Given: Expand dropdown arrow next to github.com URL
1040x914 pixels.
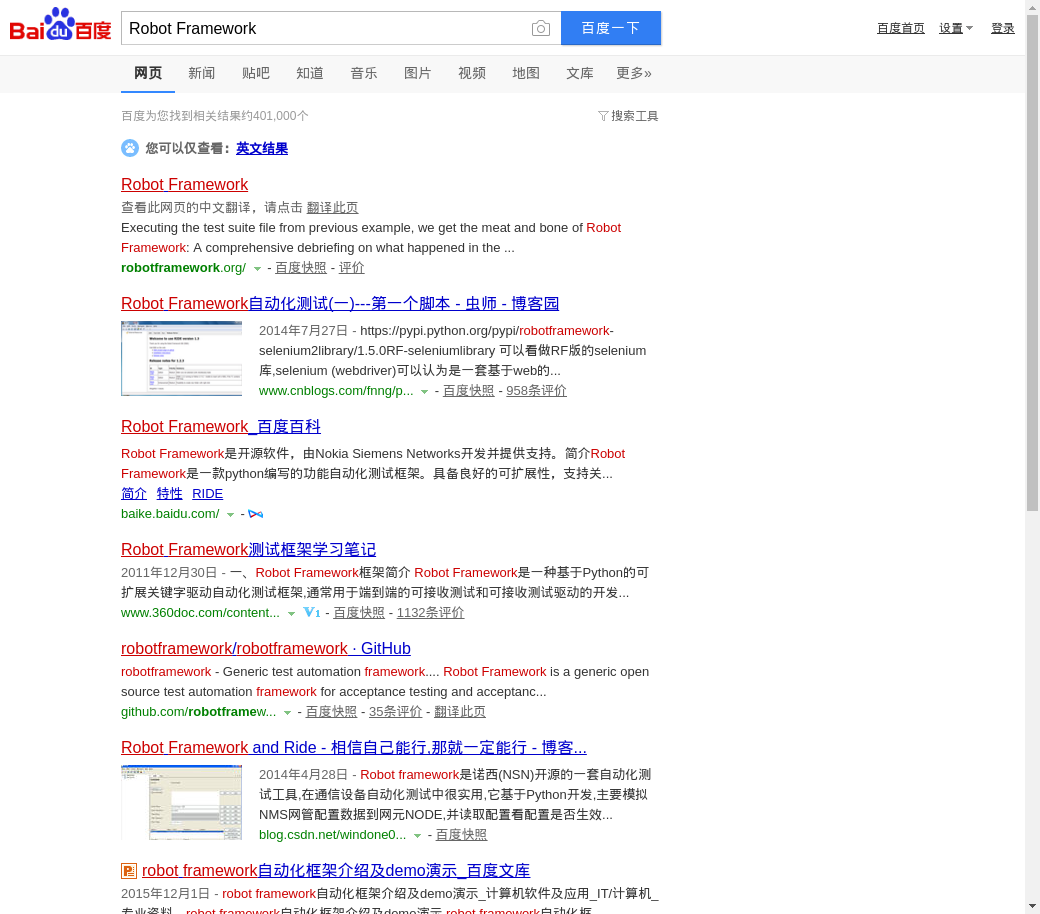Looking at the screenshot, I should (287, 712).
